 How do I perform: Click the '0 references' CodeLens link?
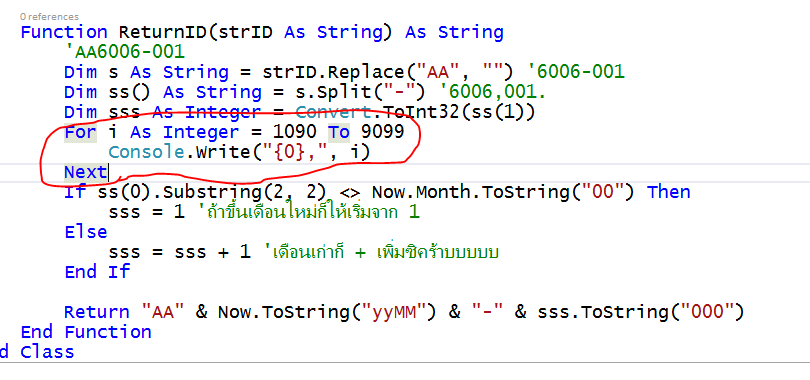click(50, 17)
